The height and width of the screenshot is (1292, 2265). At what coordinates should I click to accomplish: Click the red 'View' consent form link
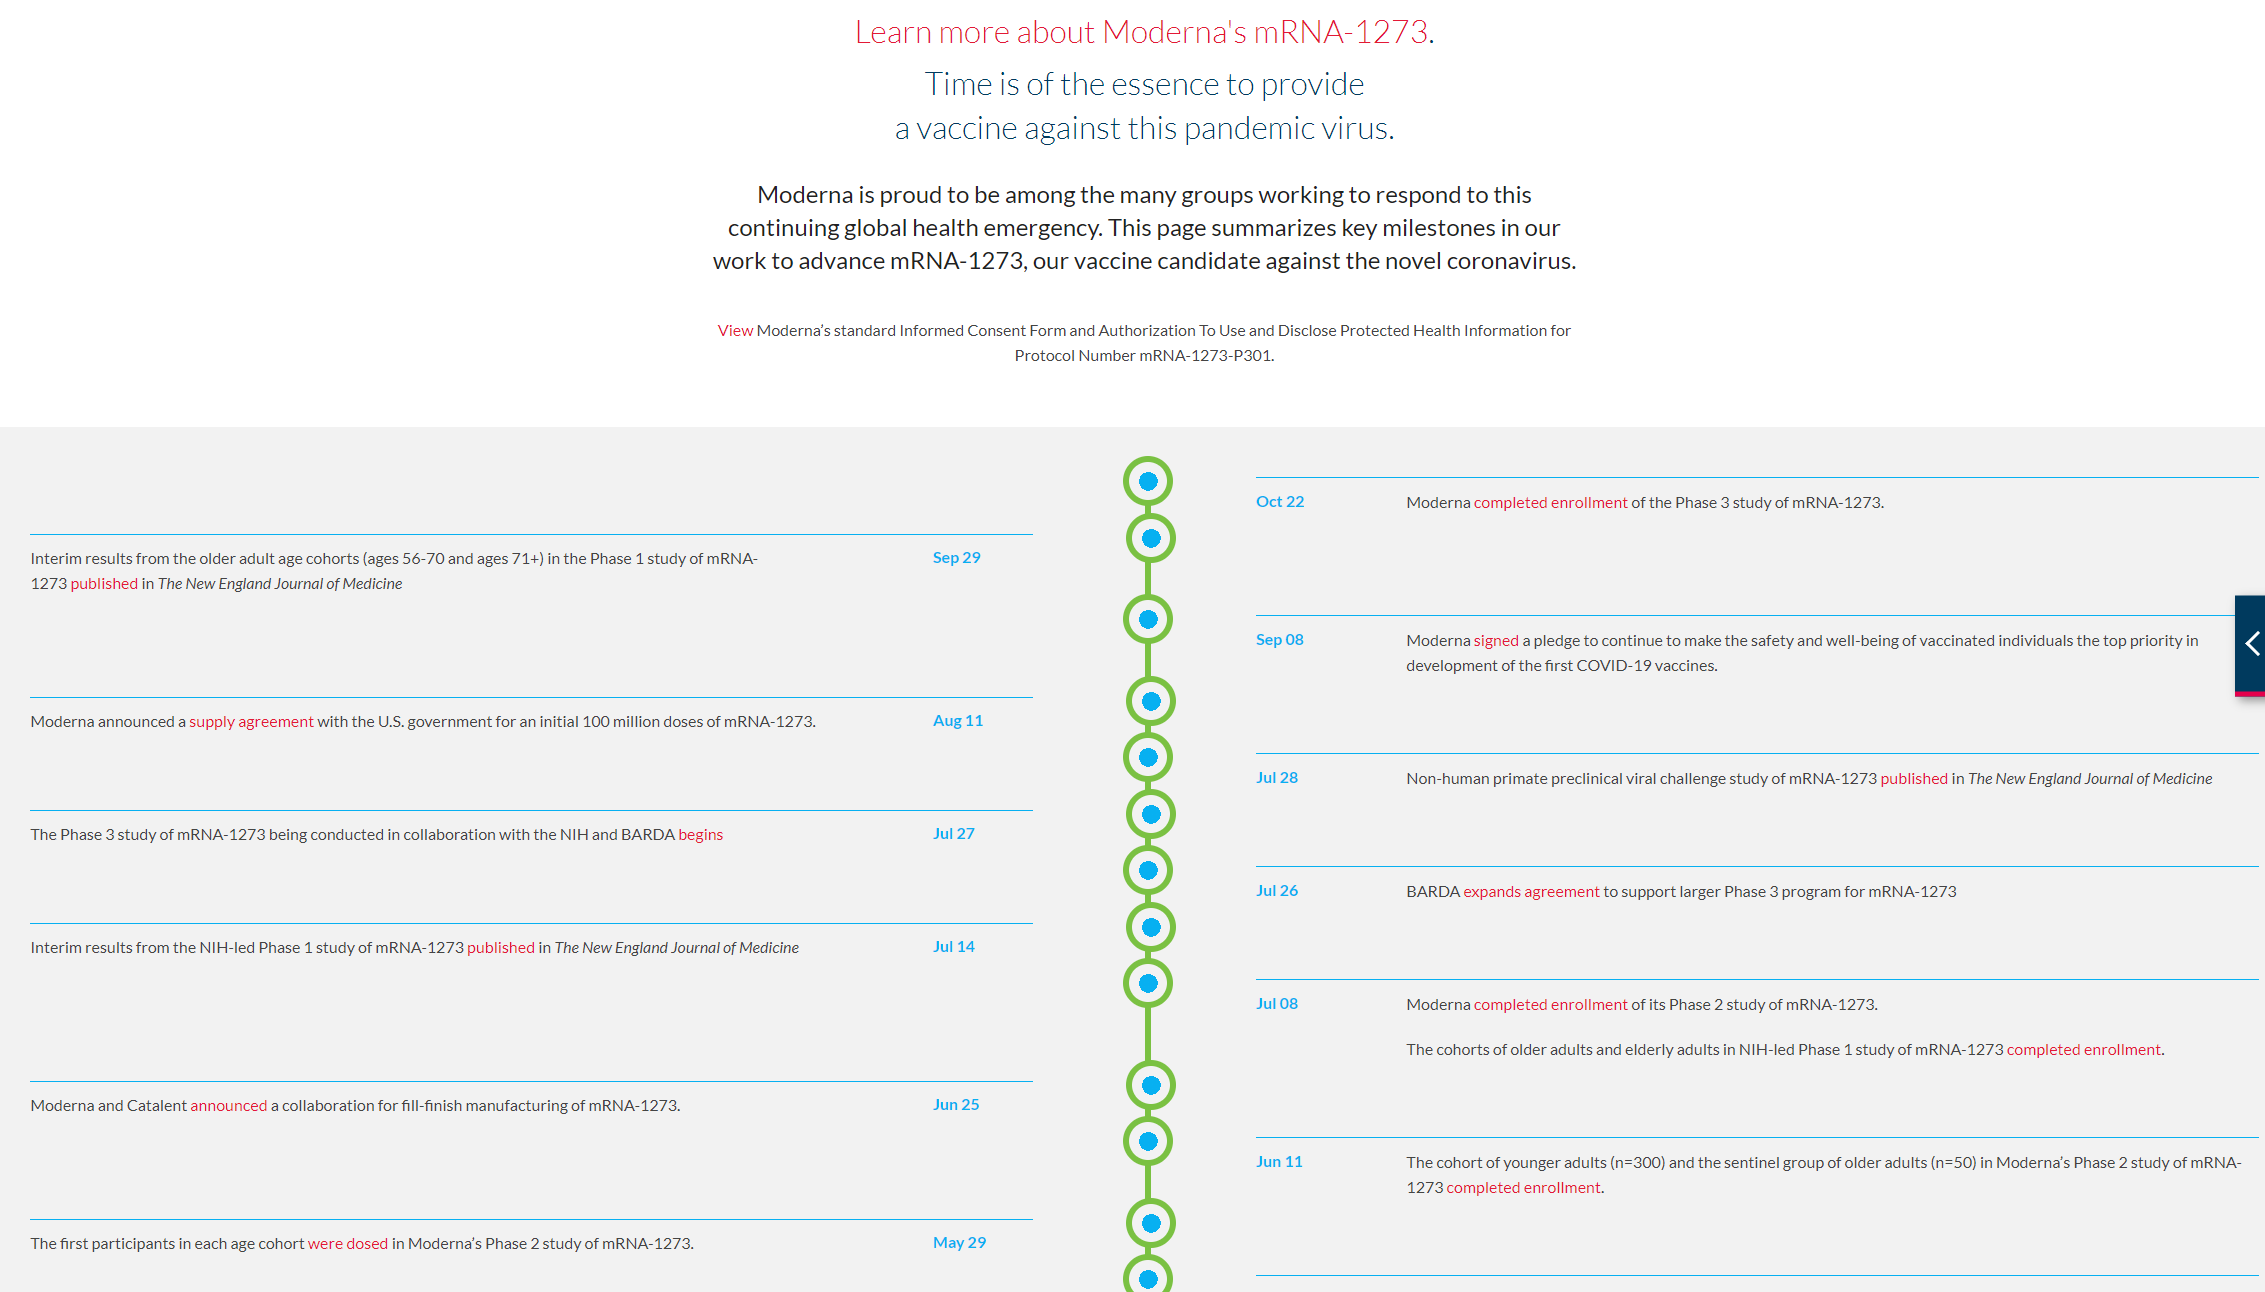pyautogui.click(x=734, y=331)
